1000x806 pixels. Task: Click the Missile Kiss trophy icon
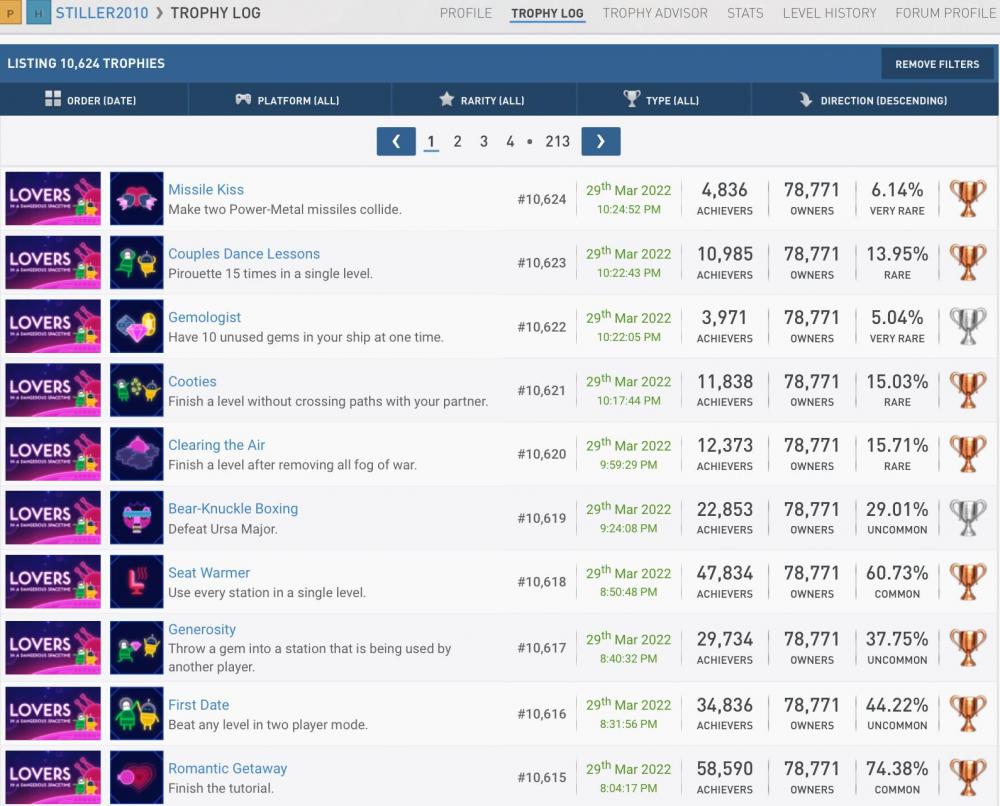click(x=136, y=199)
